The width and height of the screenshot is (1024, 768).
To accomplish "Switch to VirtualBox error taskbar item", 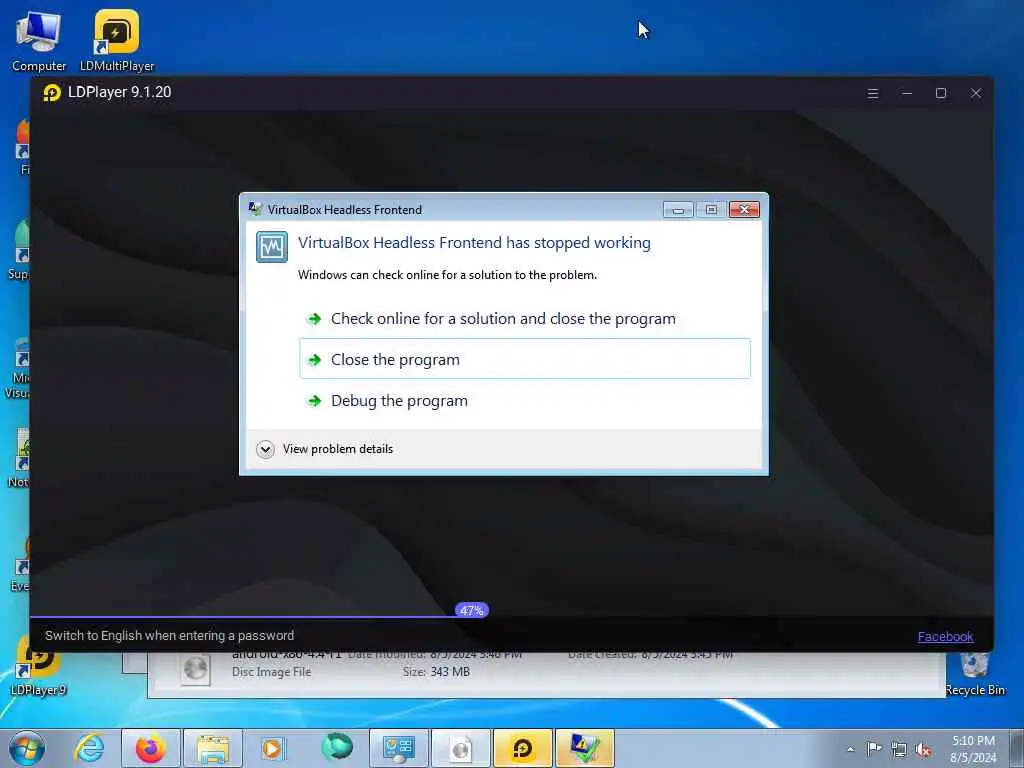I will pyautogui.click(x=585, y=748).
